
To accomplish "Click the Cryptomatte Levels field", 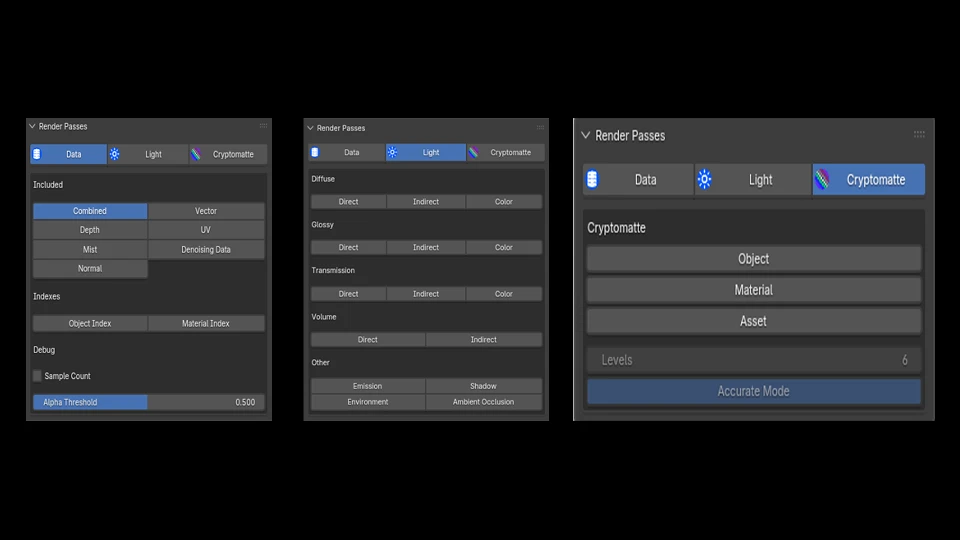I will pos(754,360).
